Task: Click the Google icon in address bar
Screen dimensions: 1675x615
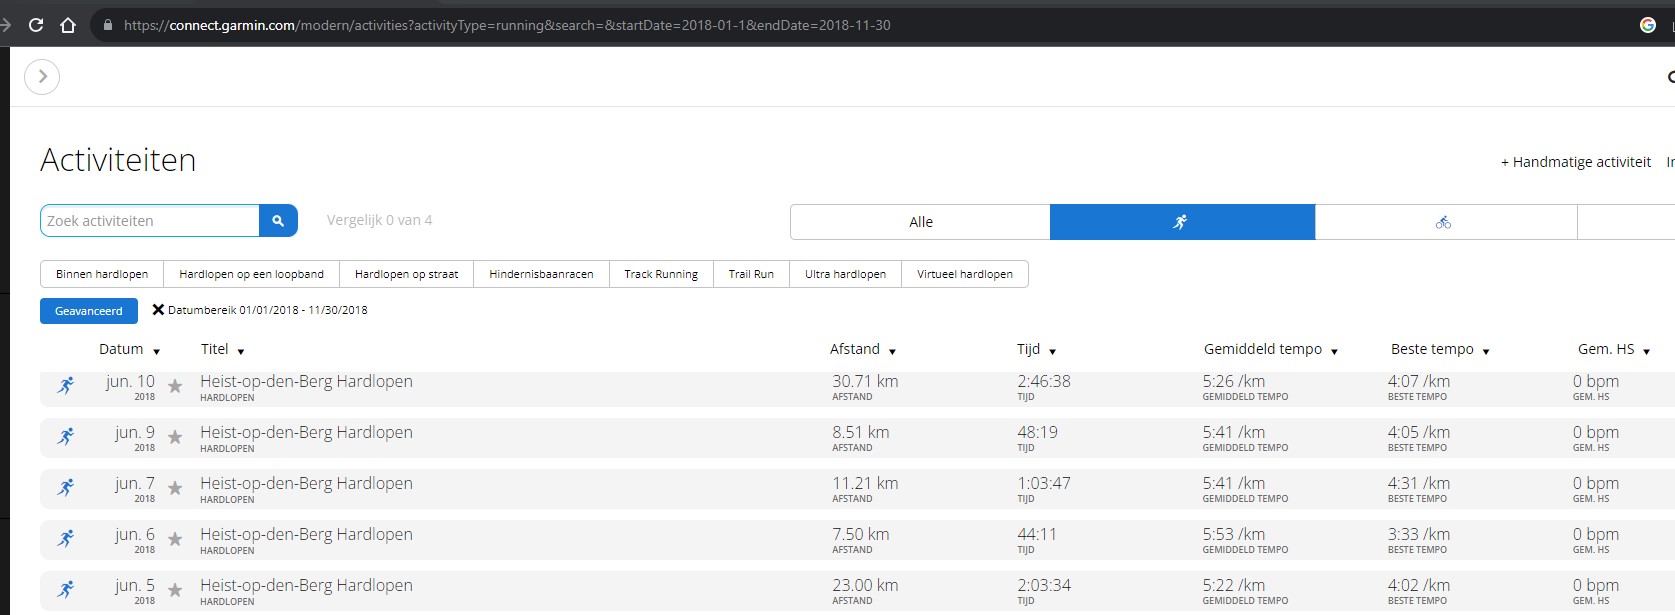Action: 1648,25
